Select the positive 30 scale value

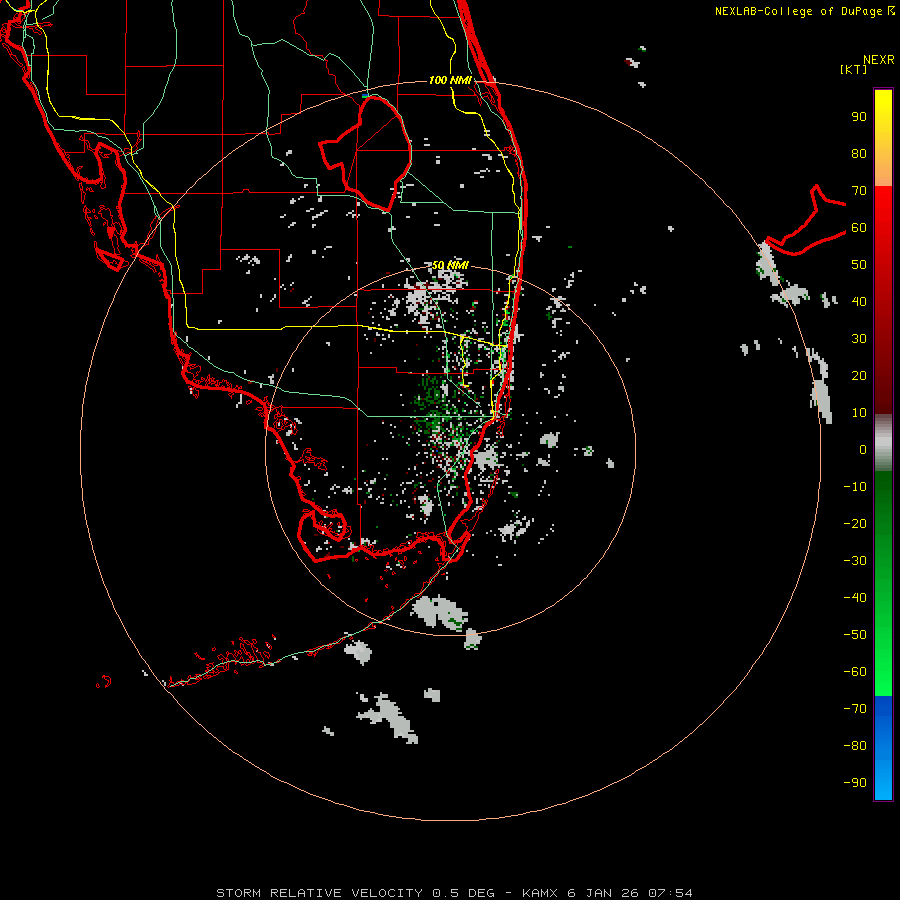point(859,339)
